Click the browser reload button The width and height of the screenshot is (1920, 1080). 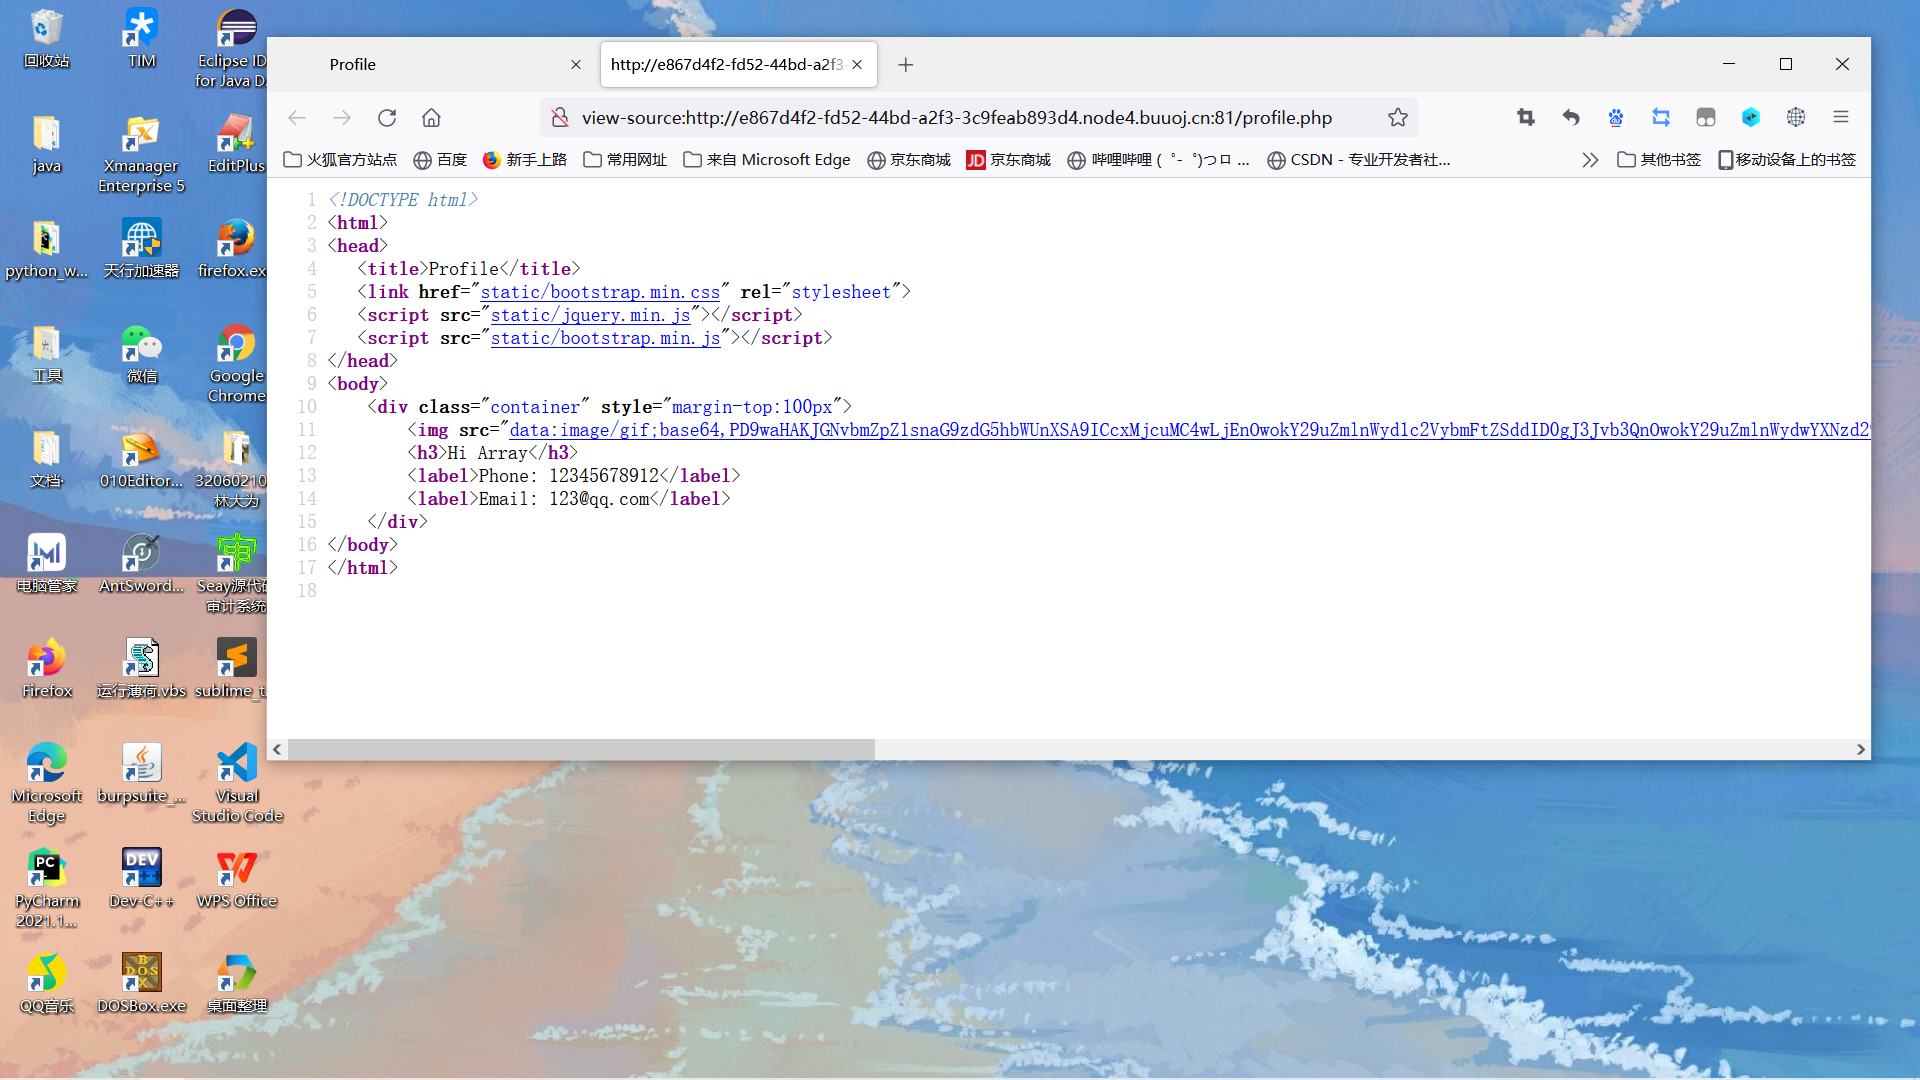point(387,118)
